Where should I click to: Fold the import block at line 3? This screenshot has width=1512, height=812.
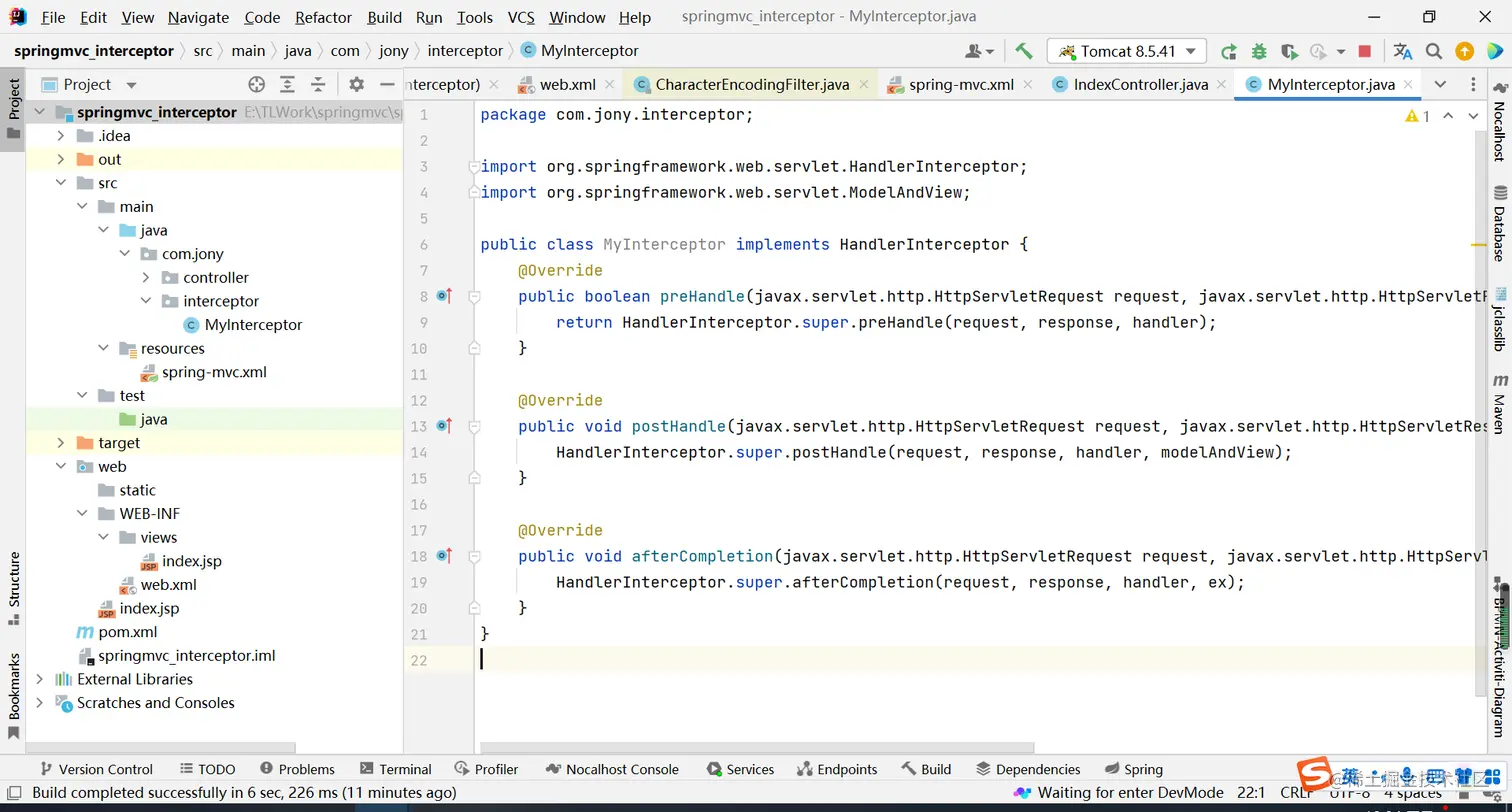475,166
